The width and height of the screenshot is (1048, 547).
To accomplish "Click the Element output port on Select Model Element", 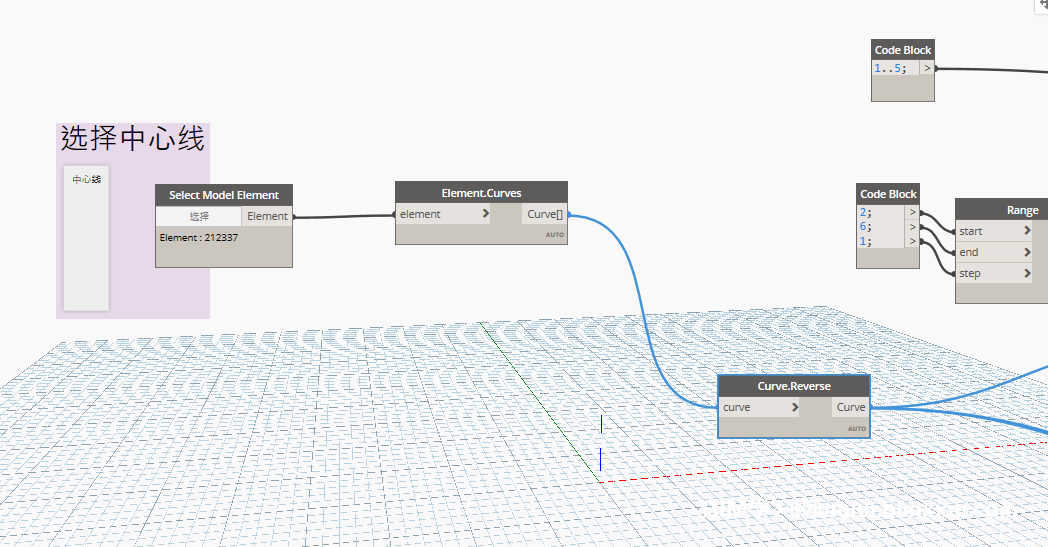I will point(267,216).
